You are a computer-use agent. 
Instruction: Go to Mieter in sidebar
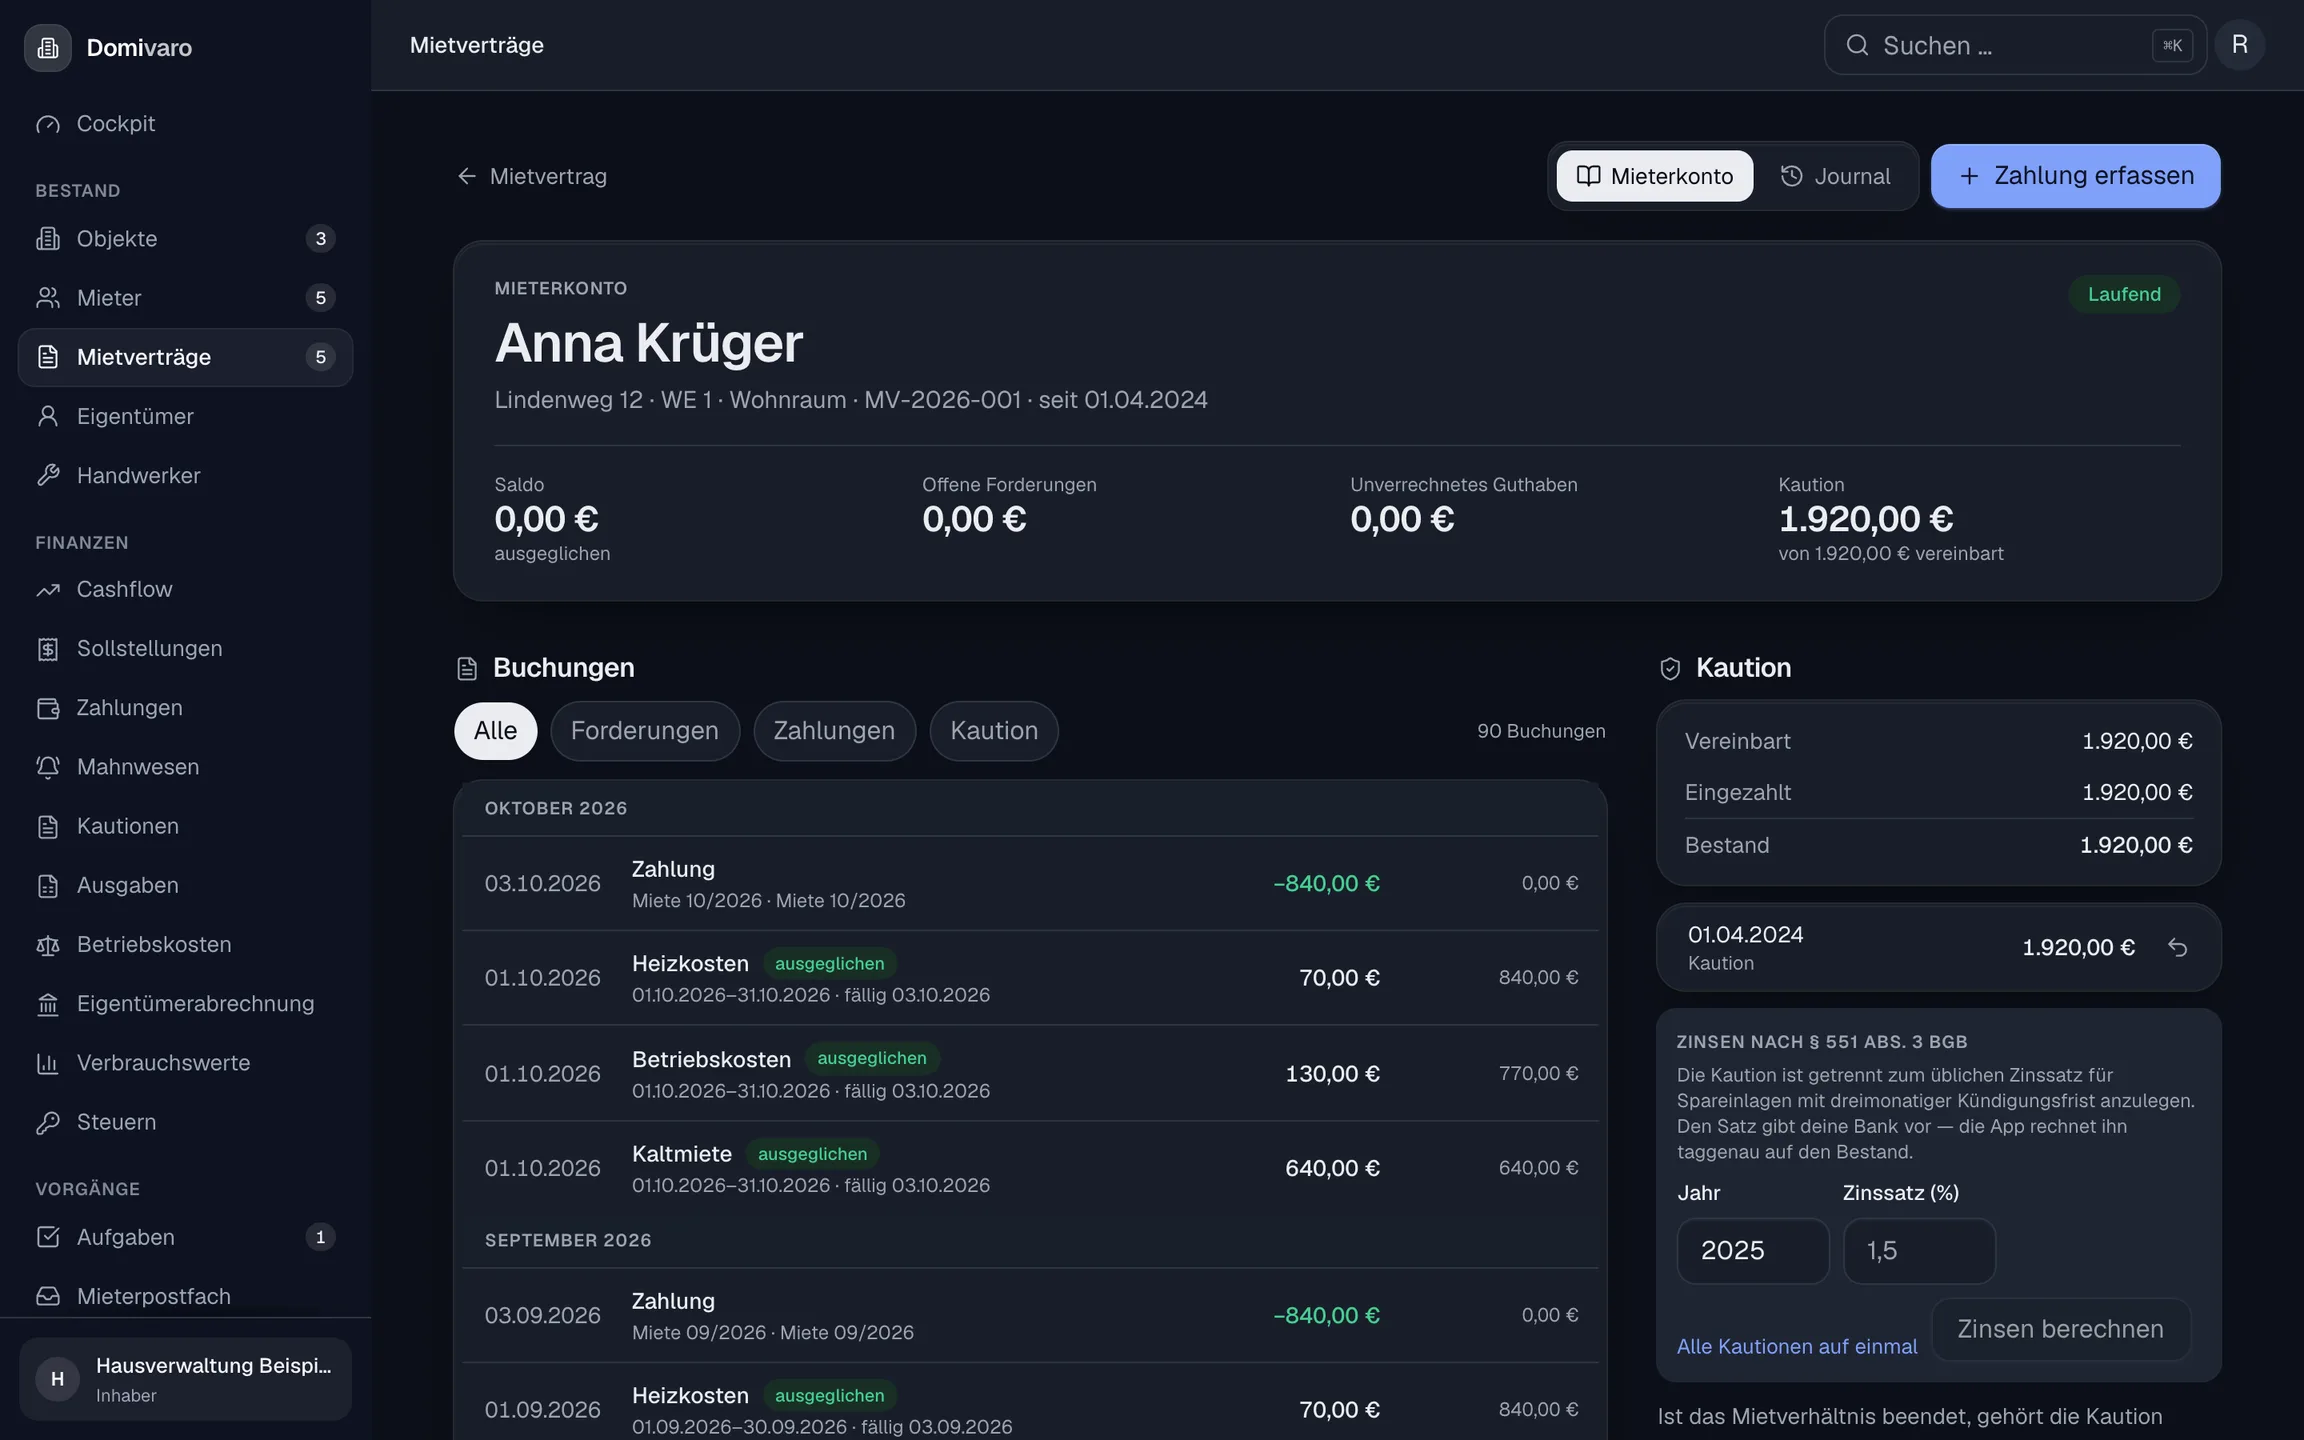(185, 298)
